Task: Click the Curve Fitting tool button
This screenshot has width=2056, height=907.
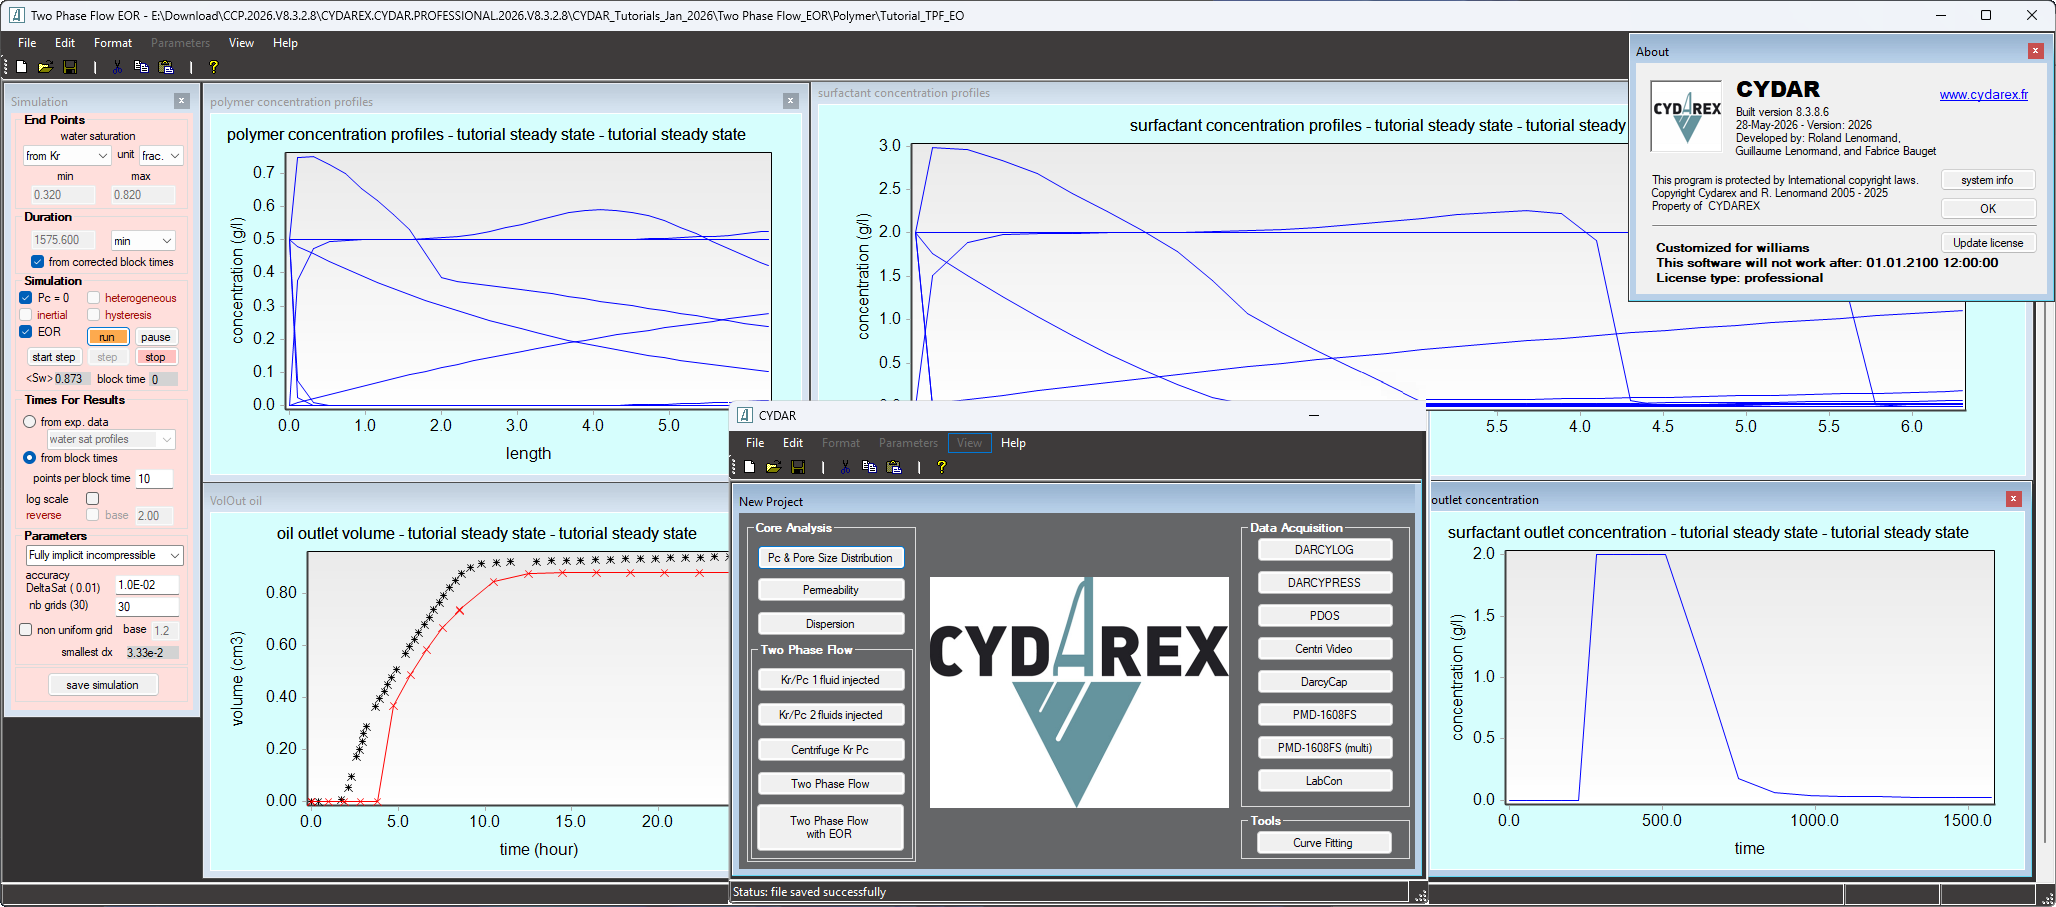Action: [x=1323, y=843]
